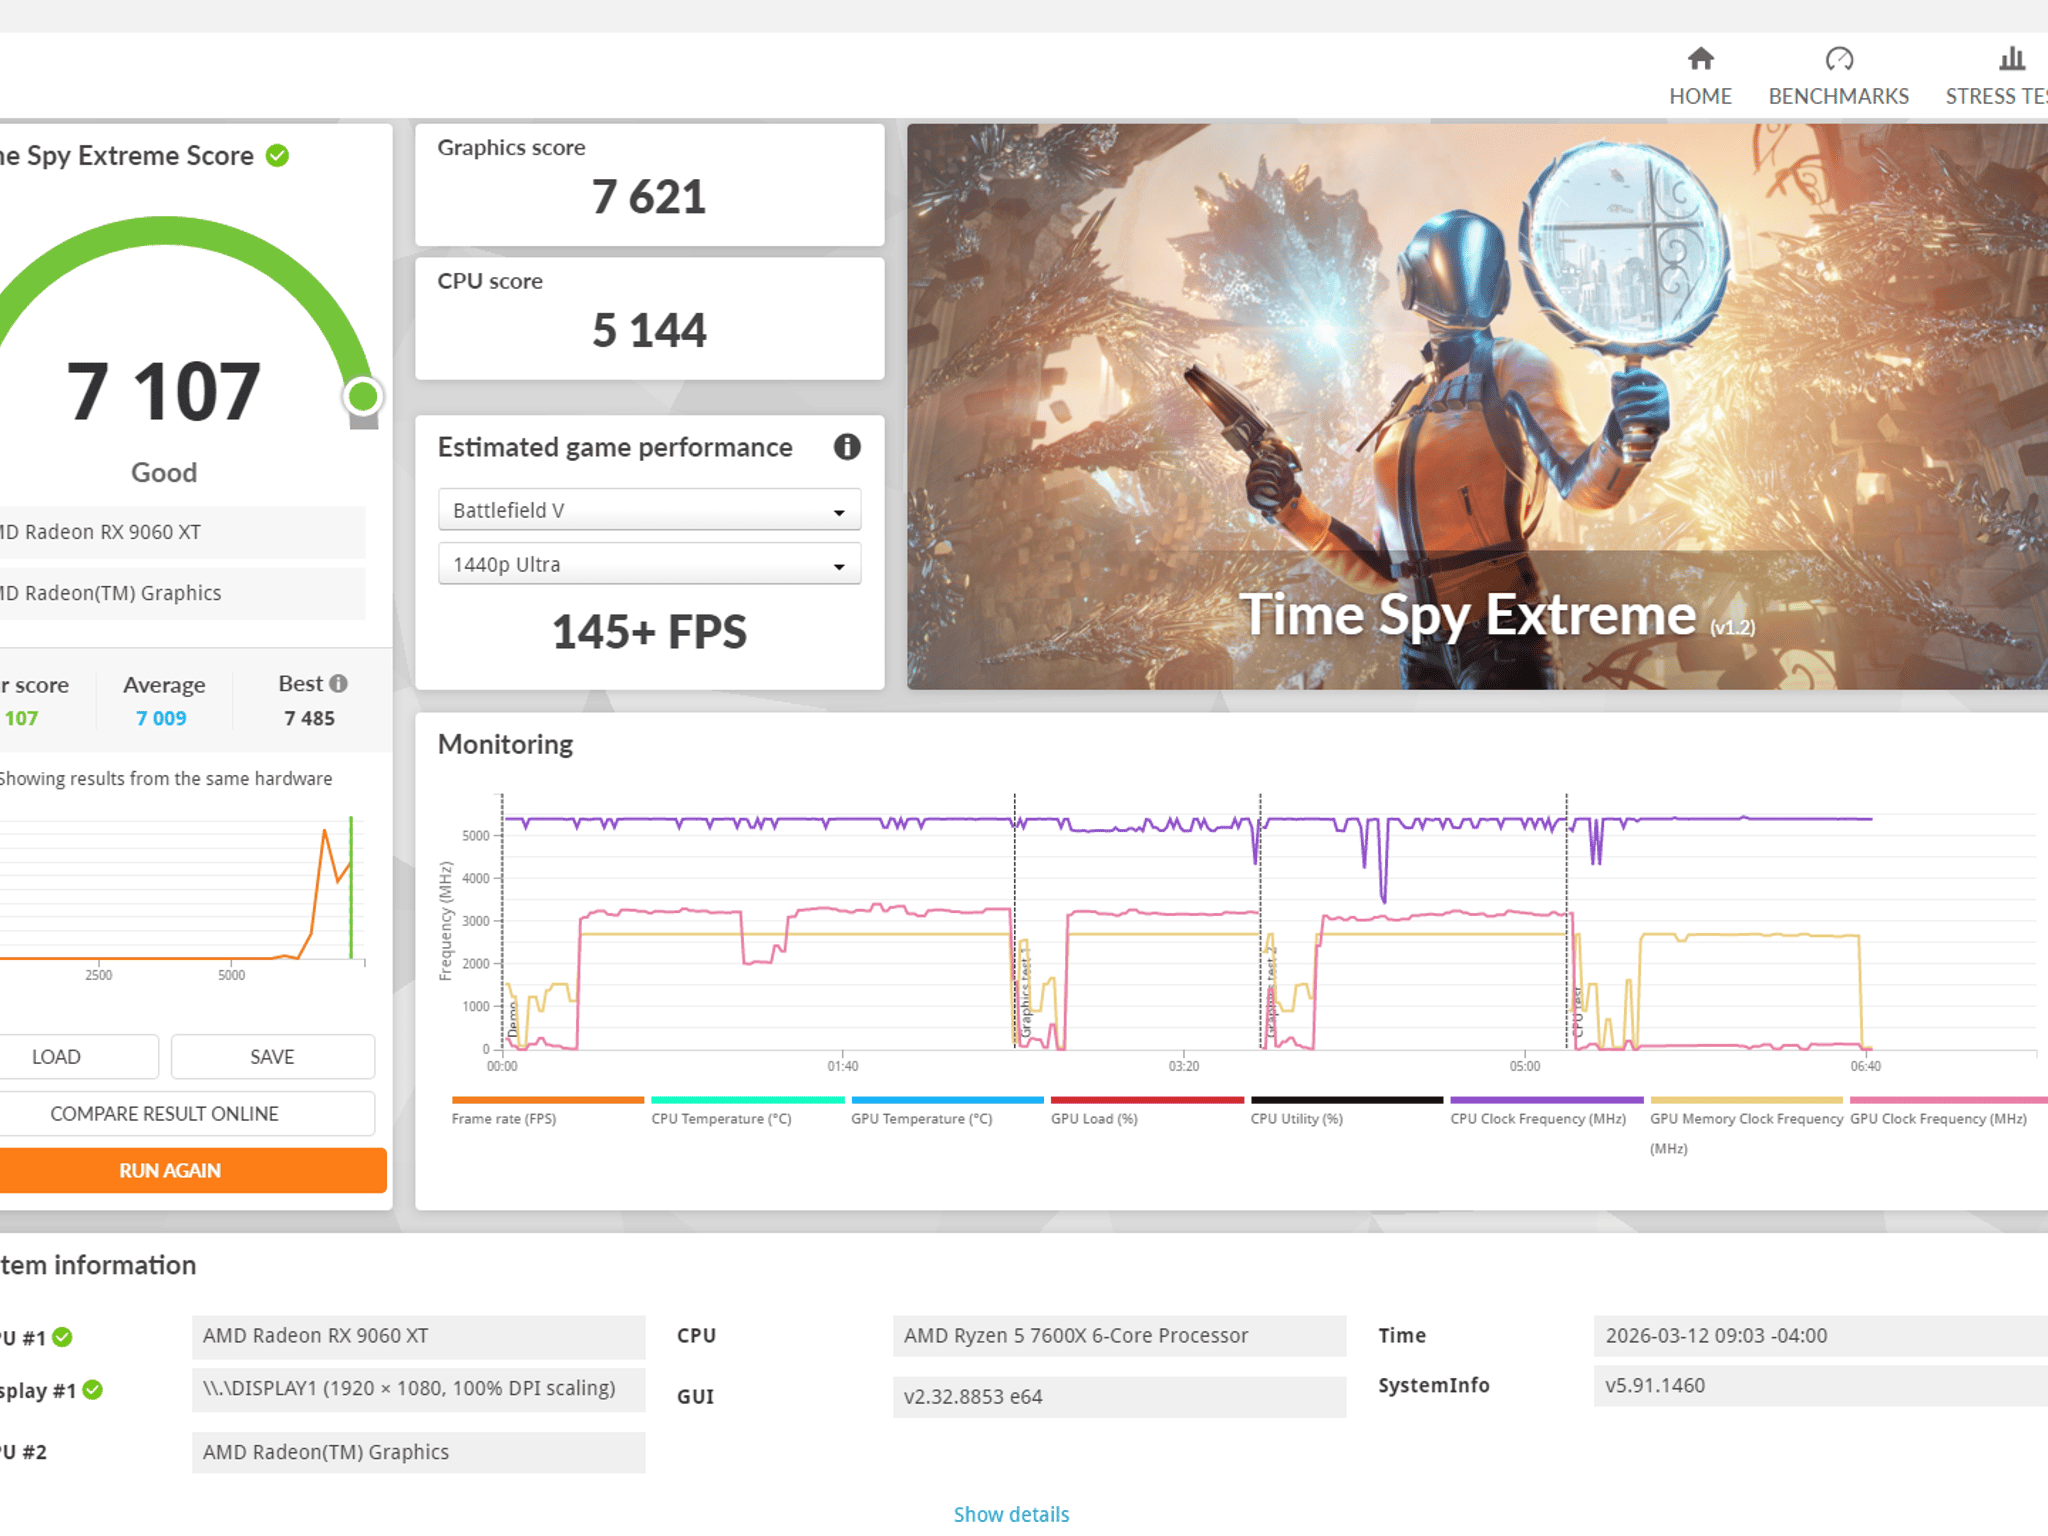Go to the BENCHMARKS tab
This screenshot has height=1536, width=2048.
[1838, 76]
